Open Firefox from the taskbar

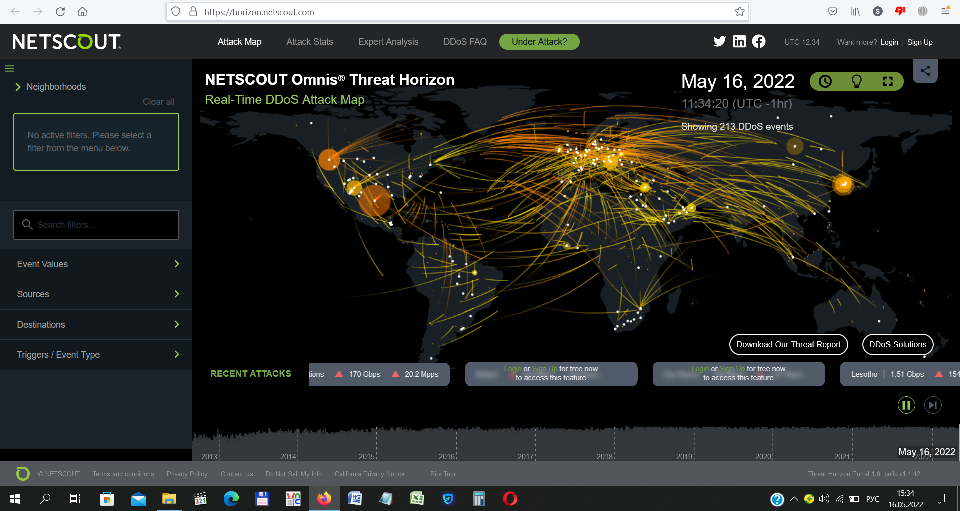(x=324, y=499)
